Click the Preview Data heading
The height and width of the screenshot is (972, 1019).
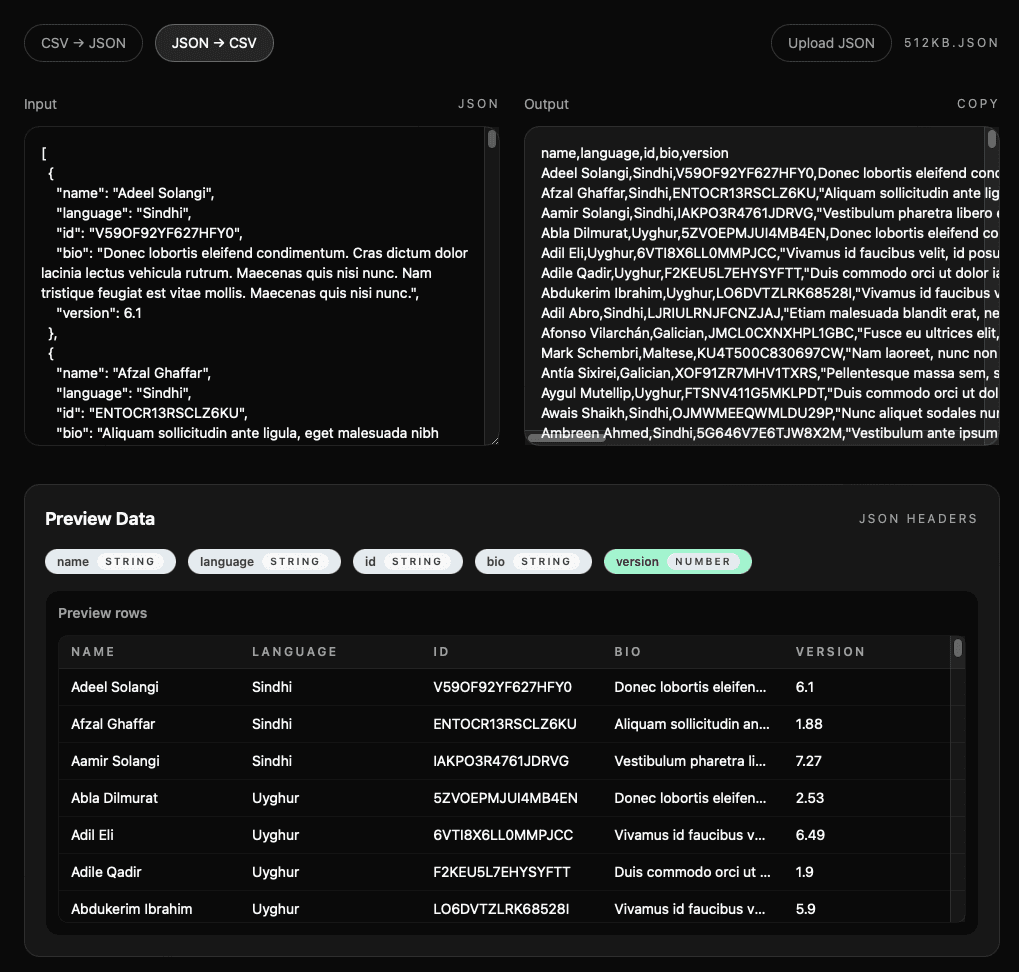[99, 518]
